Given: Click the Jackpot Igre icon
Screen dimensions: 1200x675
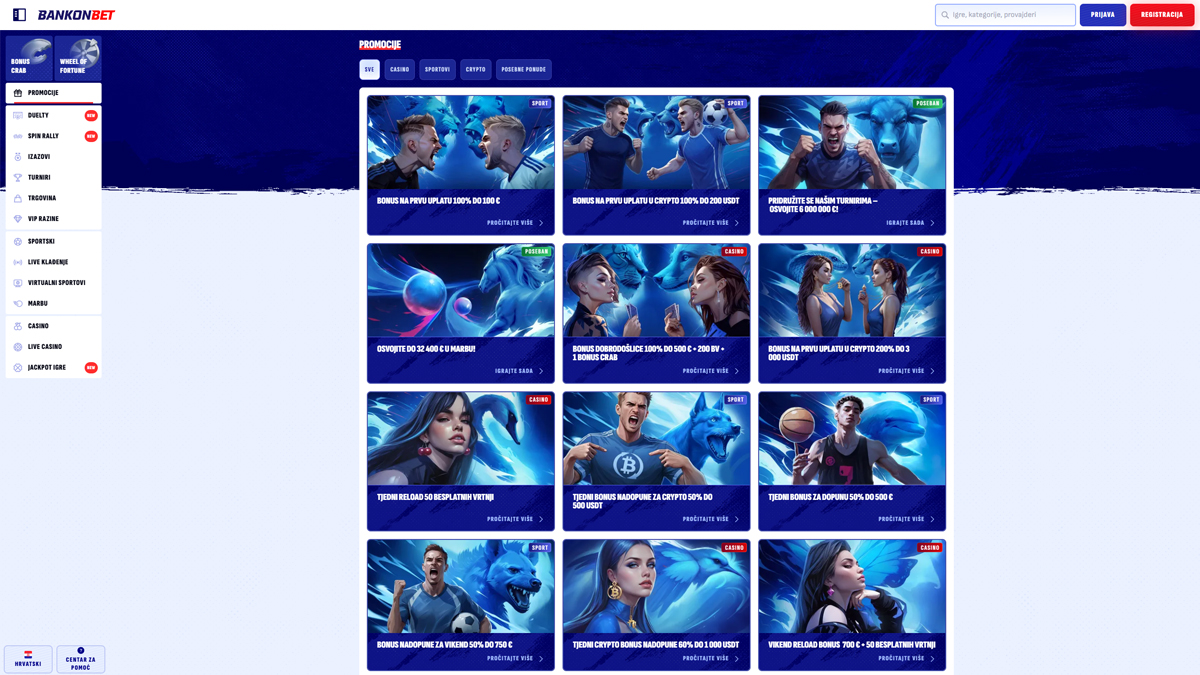Looking at the screenshot, I should [18, 368].
